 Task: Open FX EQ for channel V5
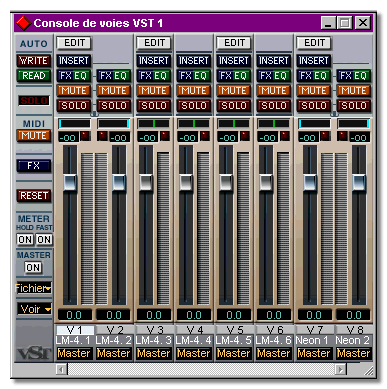[234, 76]
